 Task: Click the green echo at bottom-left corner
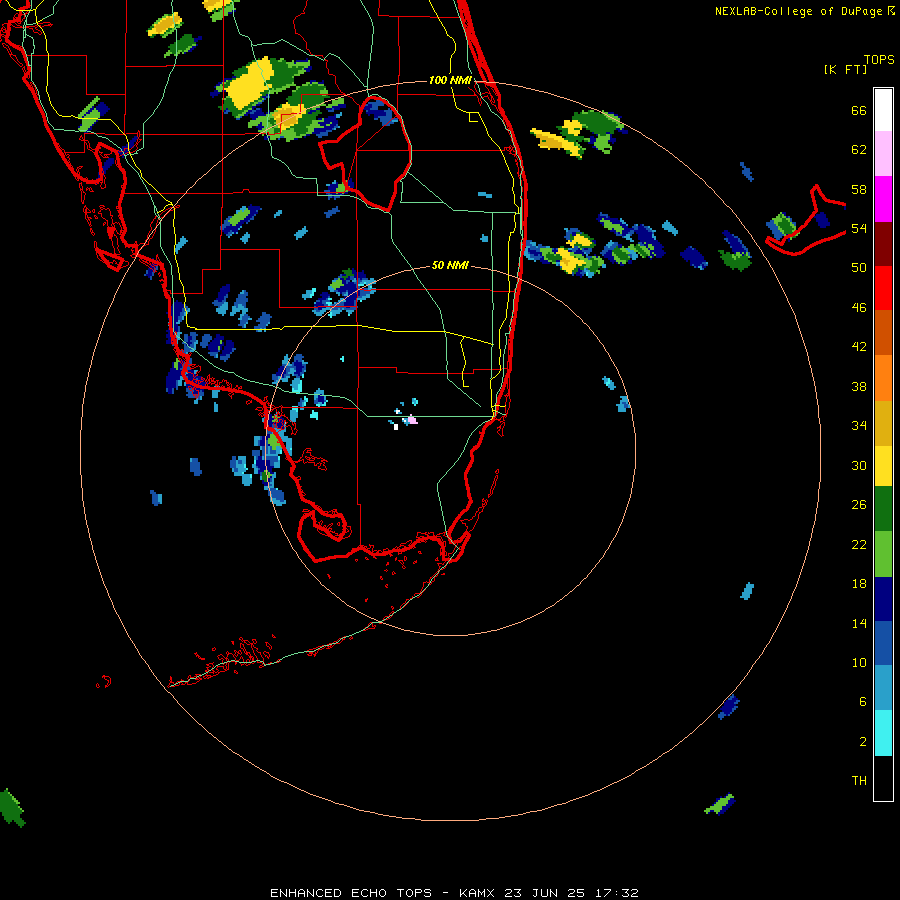tap(11, 807)
